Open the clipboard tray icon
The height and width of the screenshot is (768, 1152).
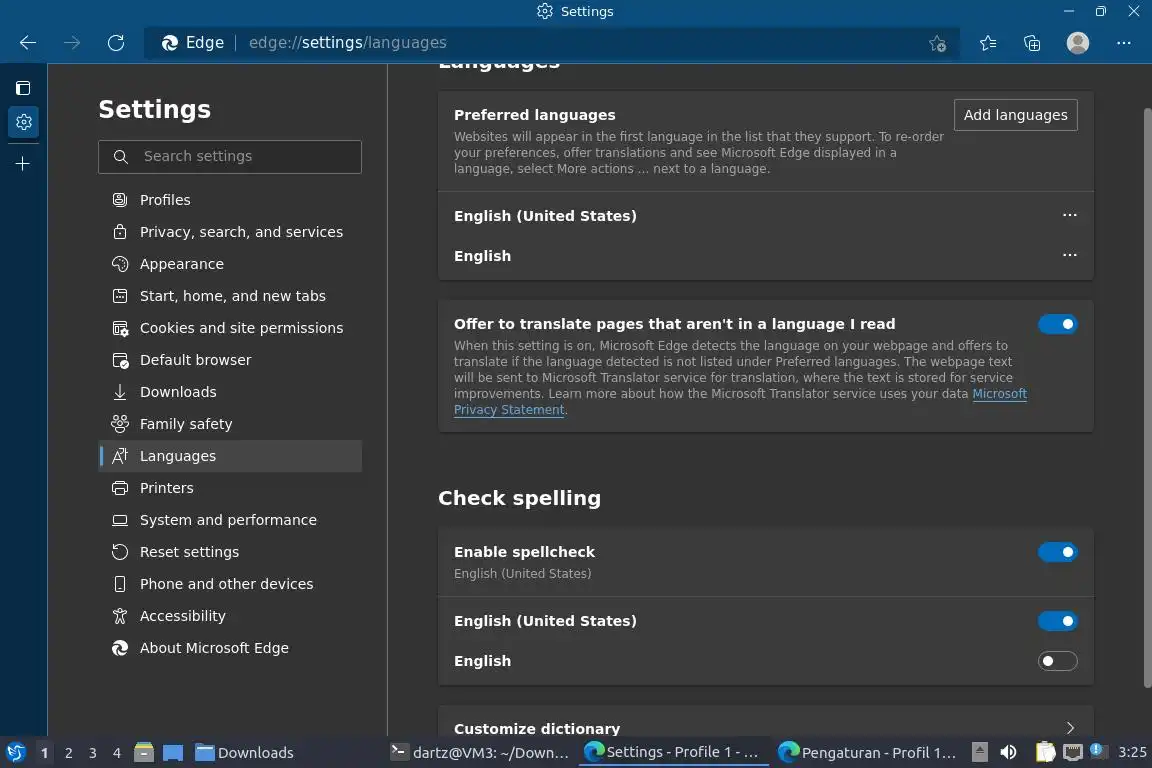pyautogui.click(x=1045, y=752)
